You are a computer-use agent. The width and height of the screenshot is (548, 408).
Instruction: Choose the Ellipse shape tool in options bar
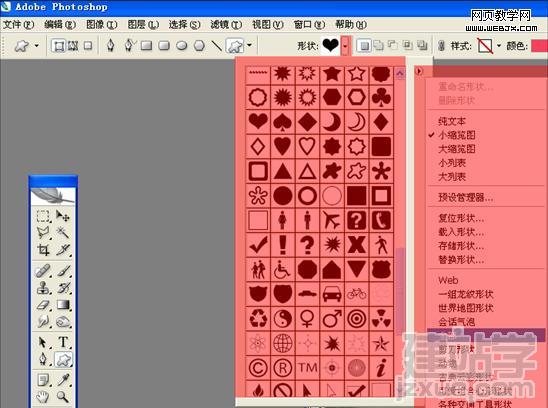click(181, 45)
